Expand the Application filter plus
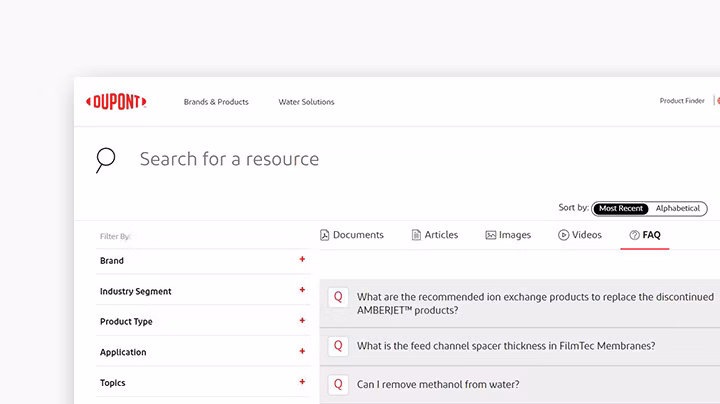Image resolution: width=720 pixels, height=404 pixels. coord(302,351)
